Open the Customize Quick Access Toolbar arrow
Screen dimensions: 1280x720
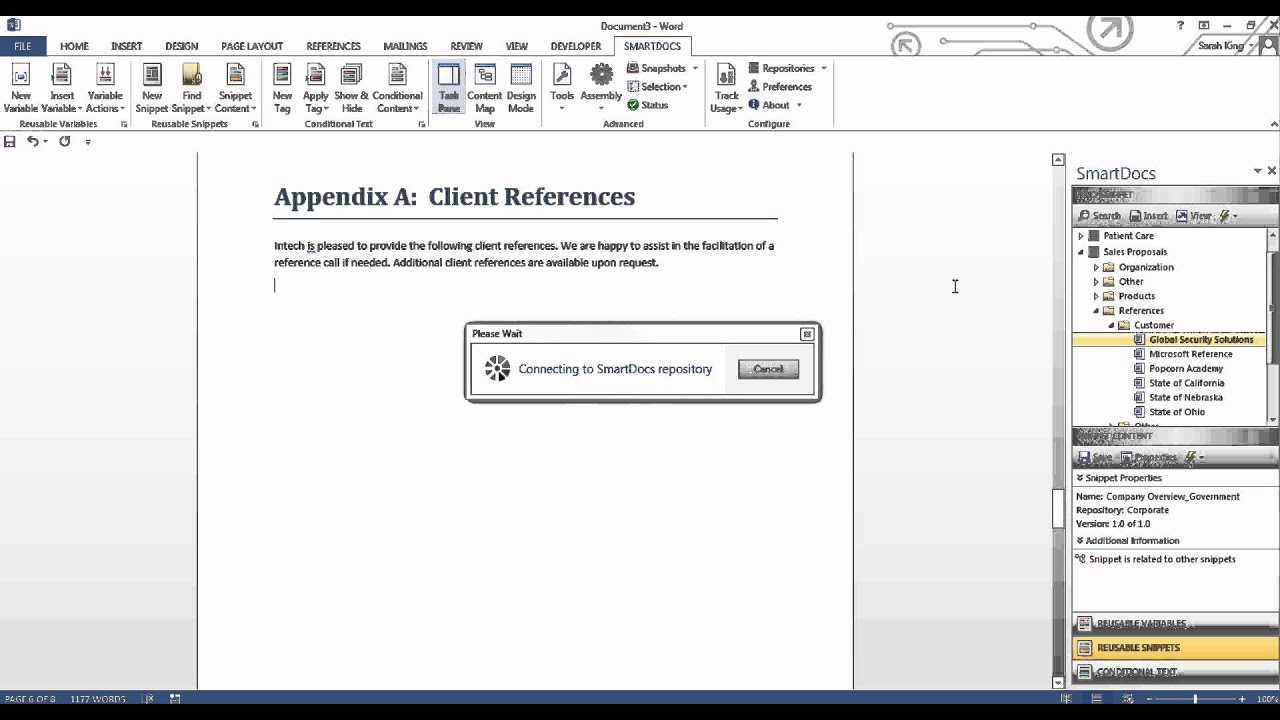coord(88,142)
